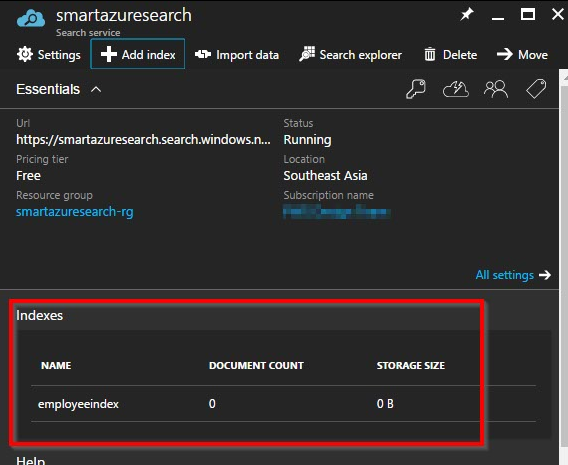Viewport: 568px width, 465px height.
Task: Delete the search service
Action: (450, 55)
